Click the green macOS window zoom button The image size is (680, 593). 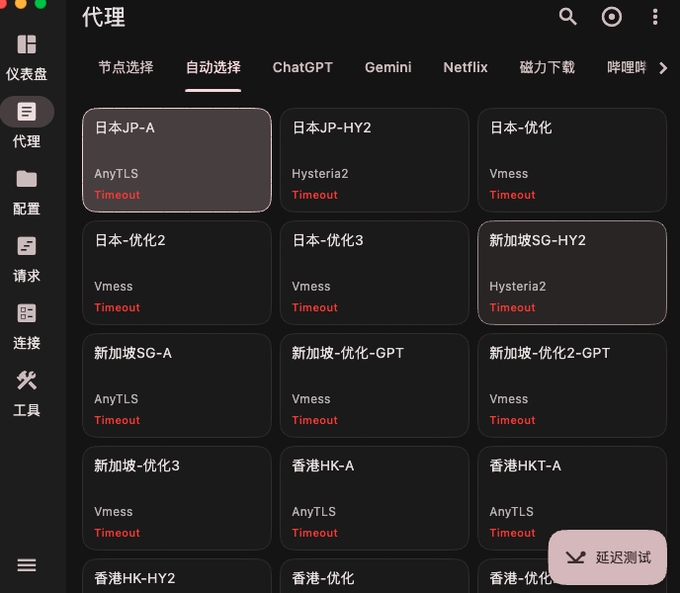coord(40,3)
